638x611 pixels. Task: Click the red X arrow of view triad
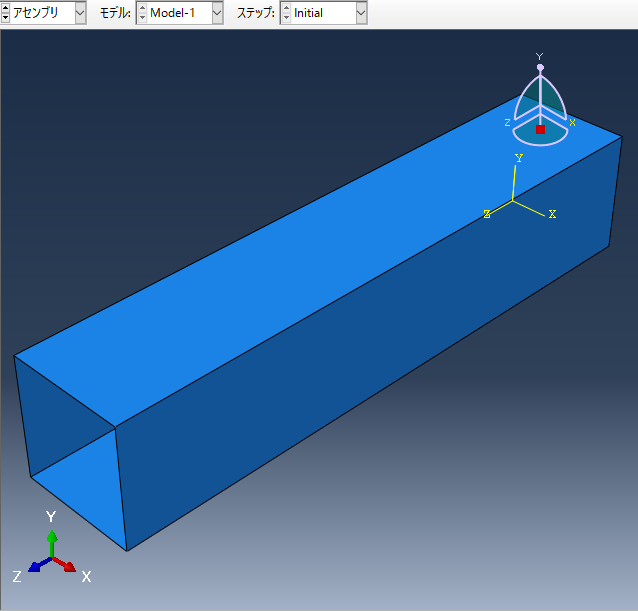(x=68, y=565)
